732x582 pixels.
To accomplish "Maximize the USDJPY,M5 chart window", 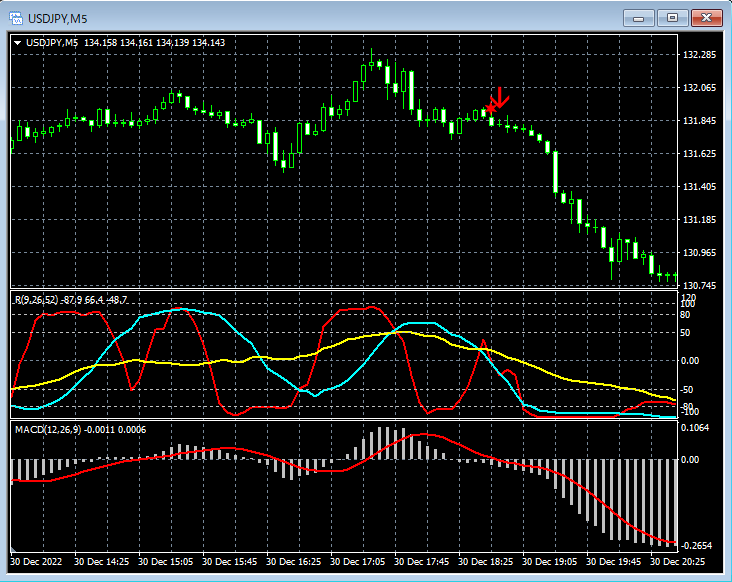I will (672, 18).
